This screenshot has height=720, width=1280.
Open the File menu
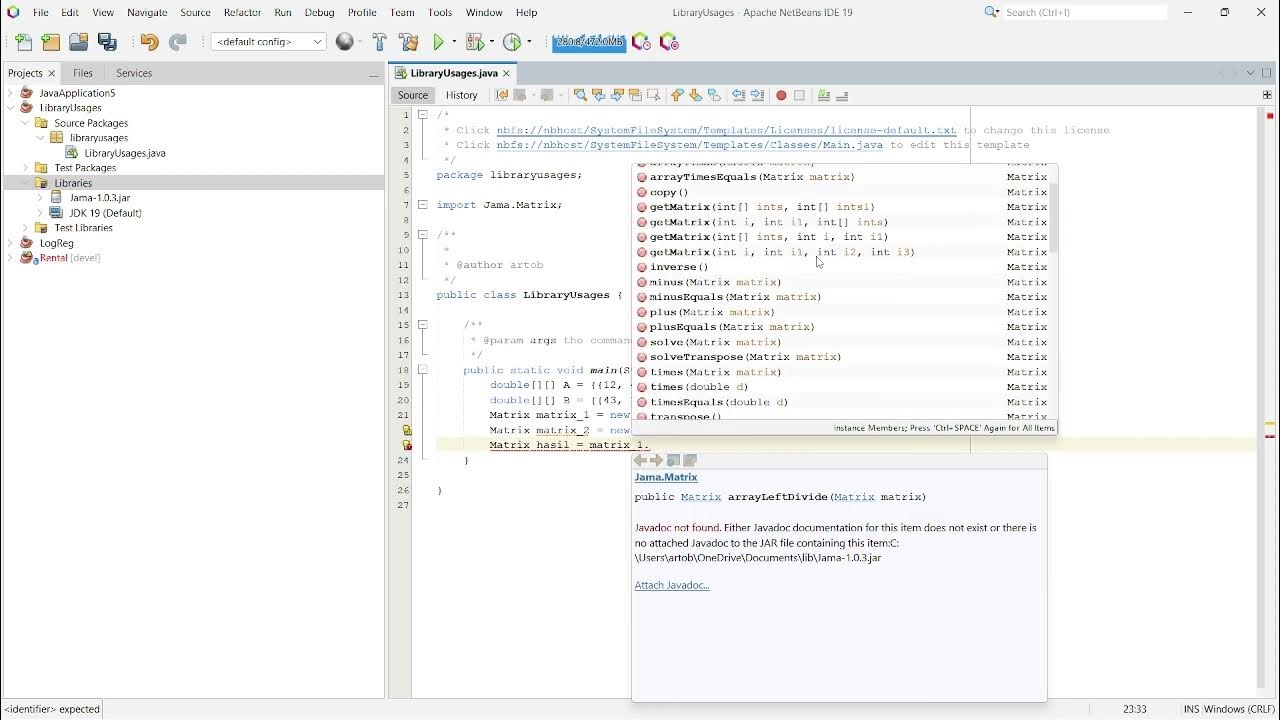pos(40,12)
